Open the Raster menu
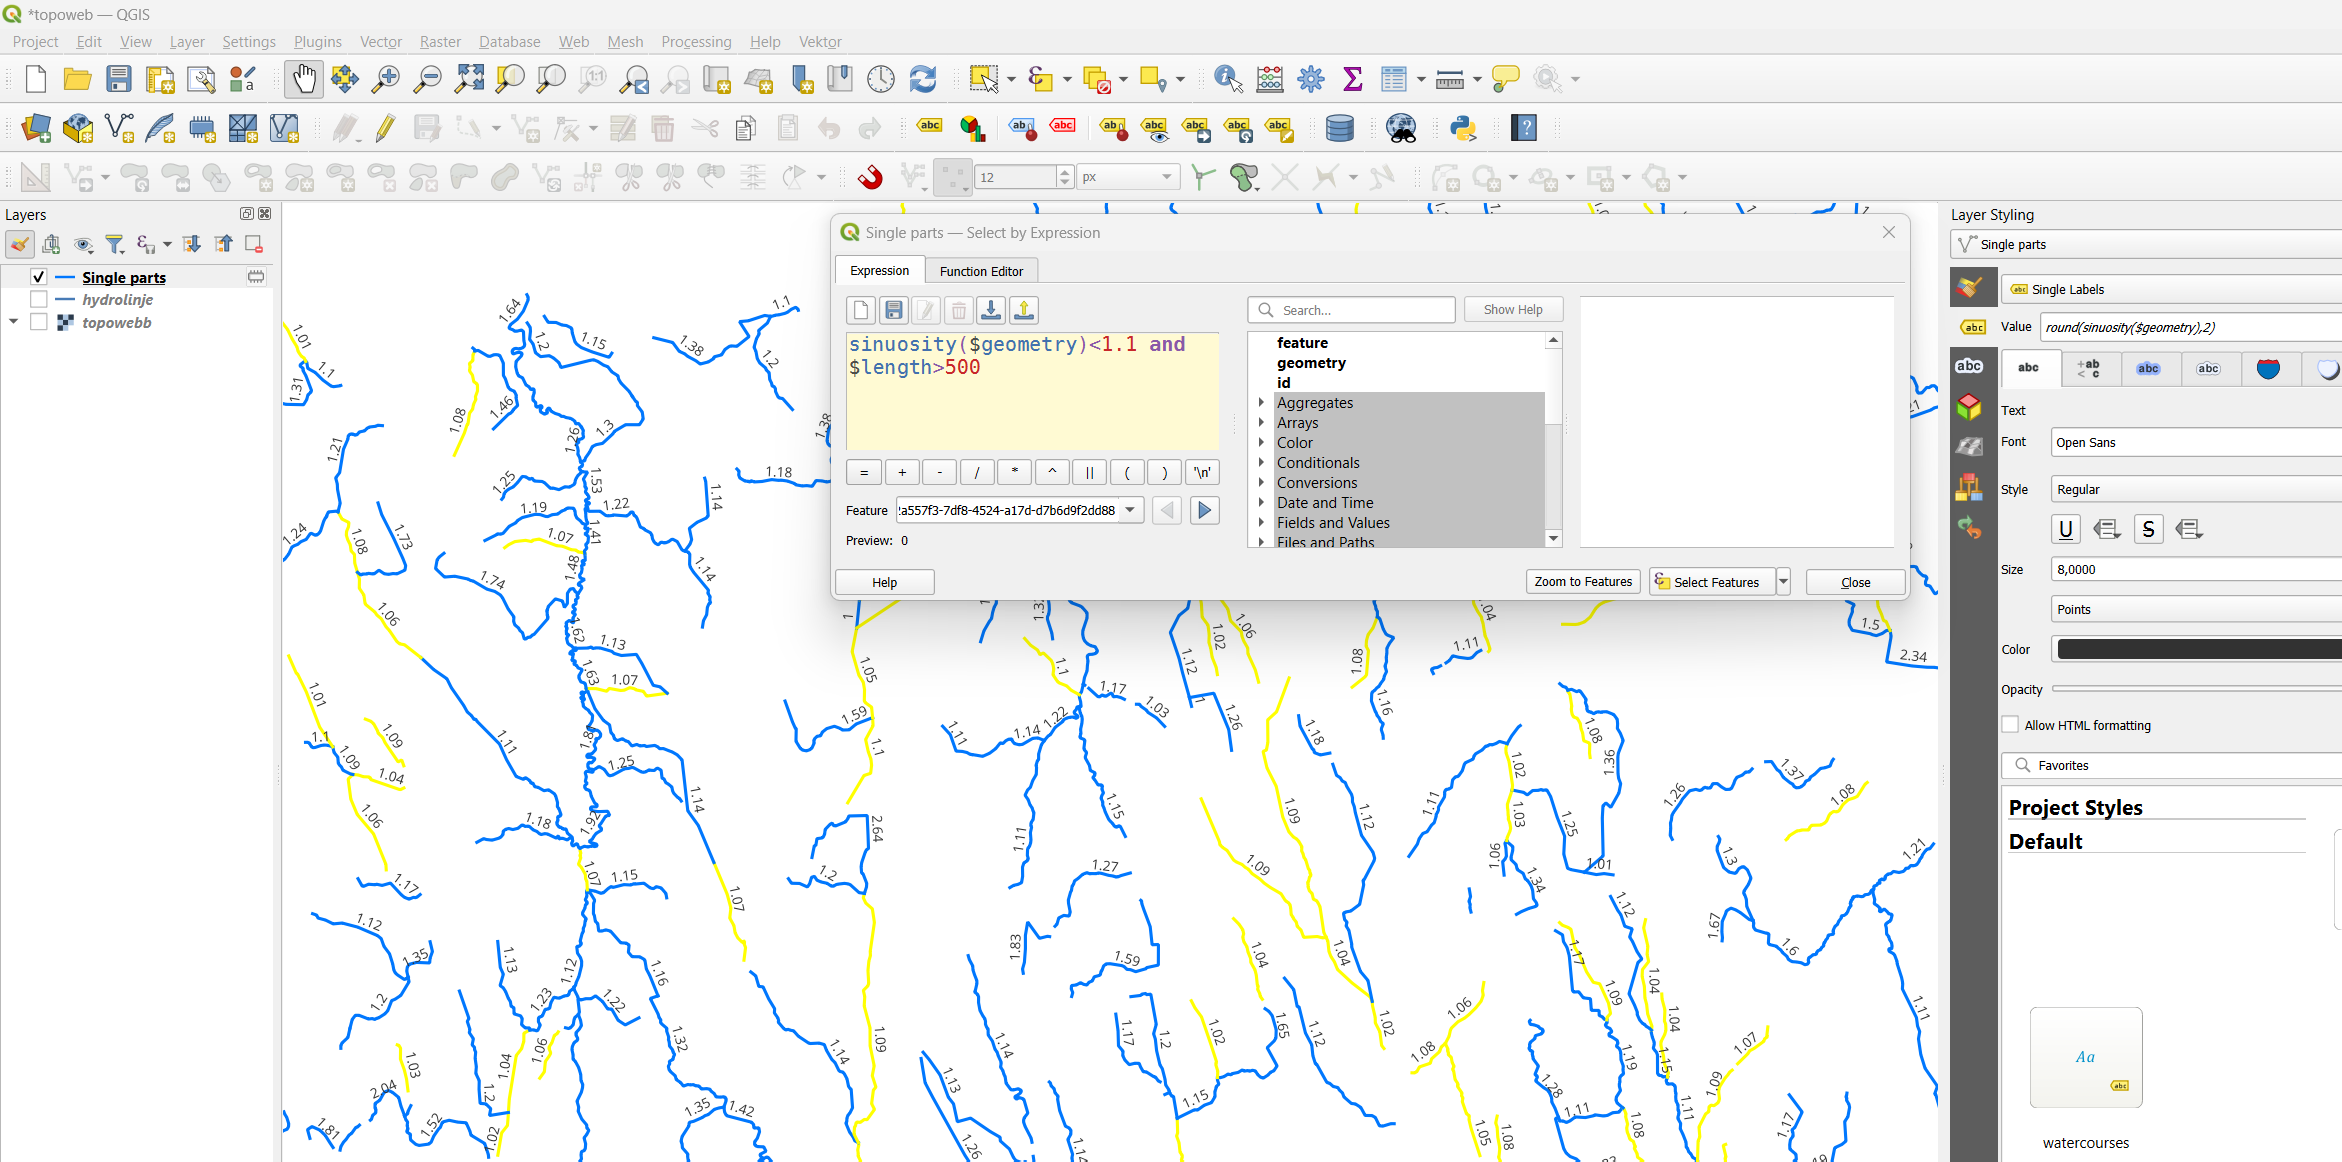This screenshot has height=1162, width=2342. [440, 41]
